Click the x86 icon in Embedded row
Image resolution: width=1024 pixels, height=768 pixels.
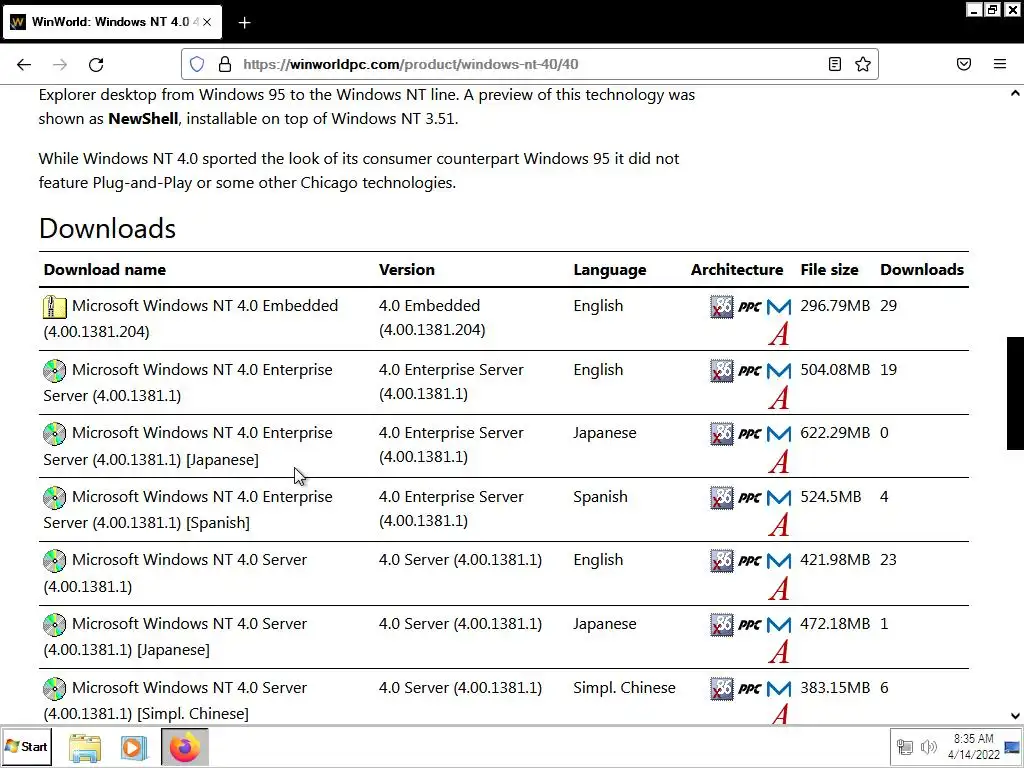tap(722, 306)
